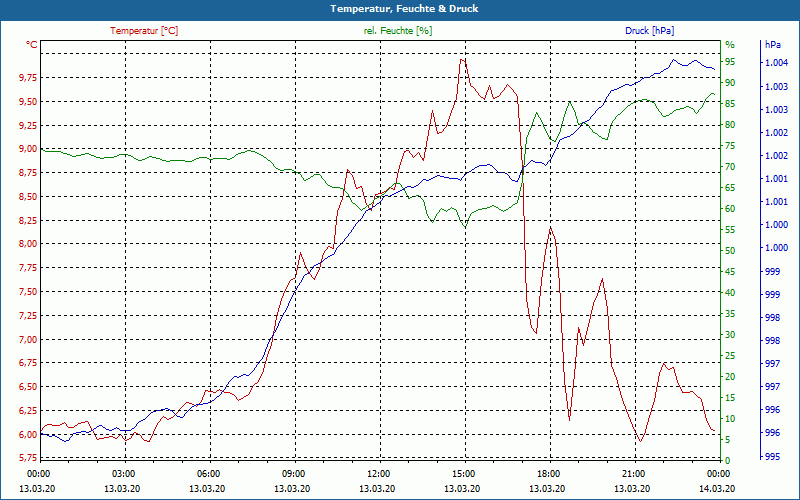Screen dimensions: 800x500
Task: Select the green "rel. Feuchte [%]" legend label
Action: point(398,31)
